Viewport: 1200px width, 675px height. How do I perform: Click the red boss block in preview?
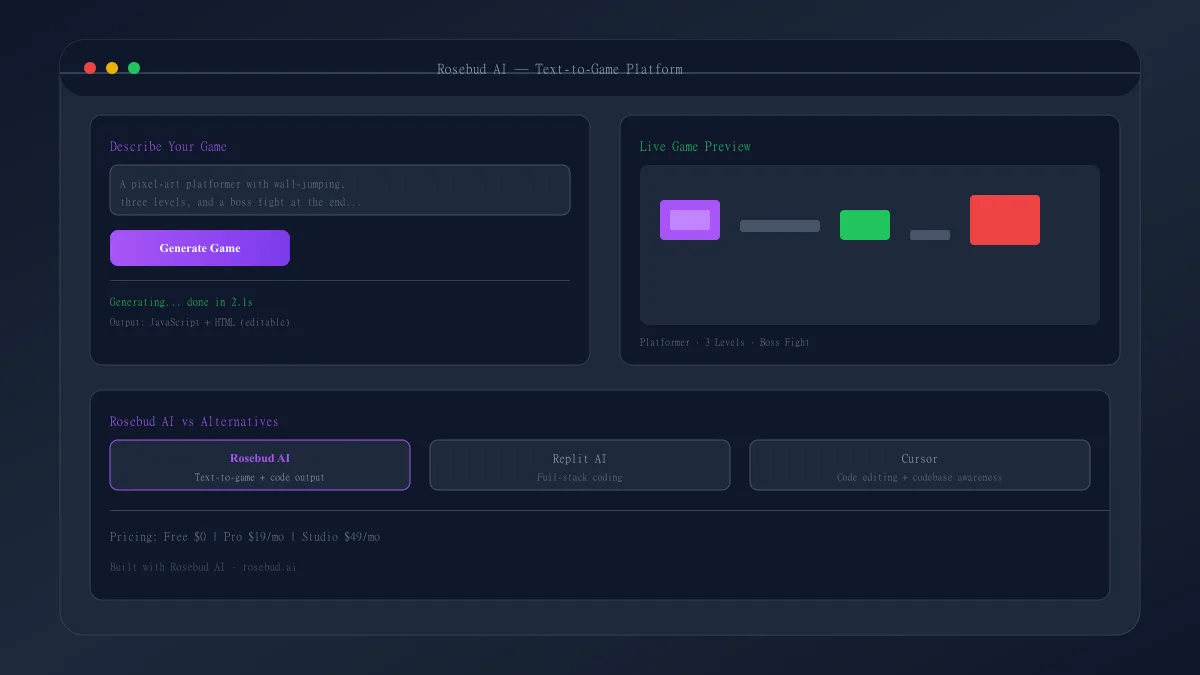click(1005, 220)
